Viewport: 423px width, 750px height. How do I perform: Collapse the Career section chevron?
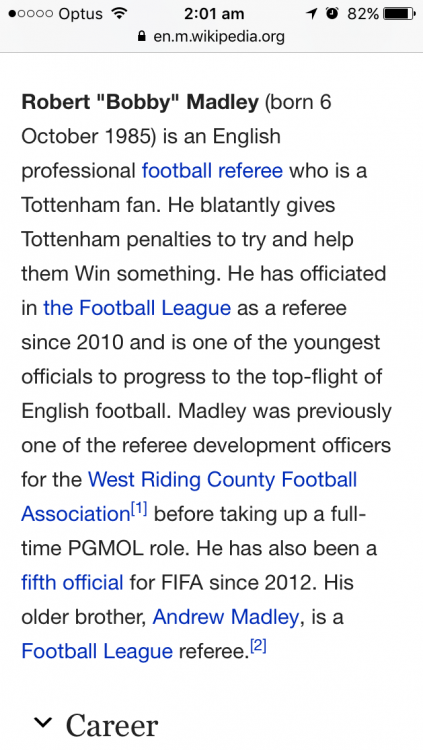click(43, 723)
